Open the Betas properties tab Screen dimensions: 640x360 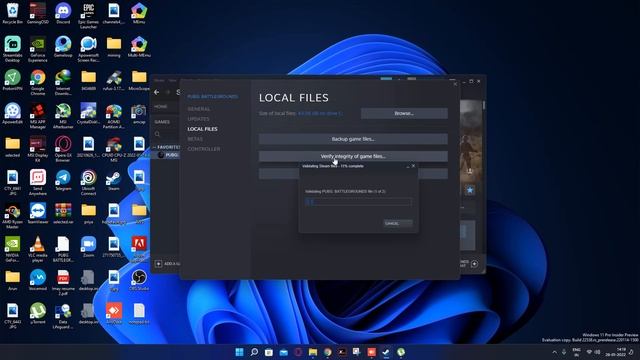[195, 139]
